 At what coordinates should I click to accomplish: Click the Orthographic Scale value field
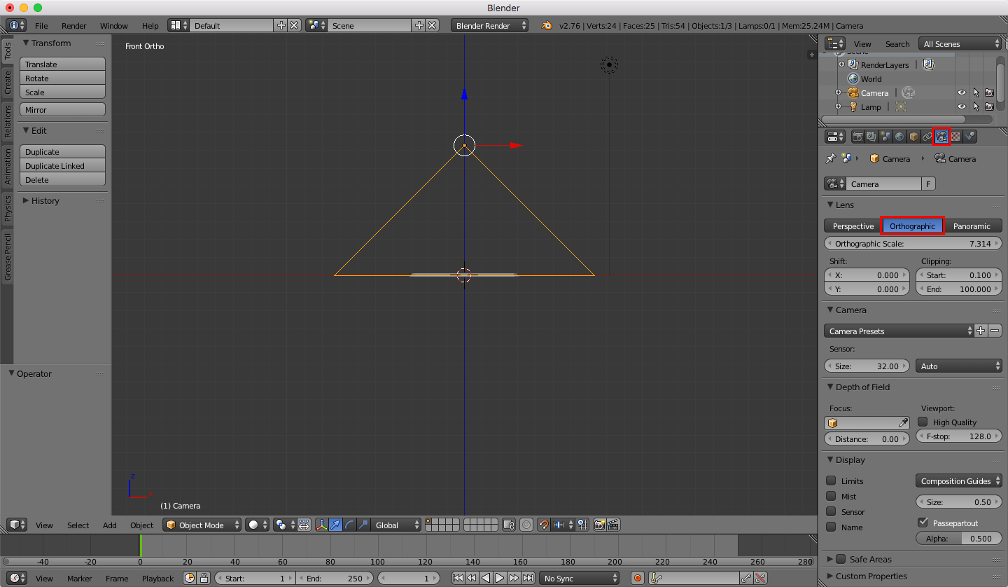pyautogui.click(x=913, y=244)
